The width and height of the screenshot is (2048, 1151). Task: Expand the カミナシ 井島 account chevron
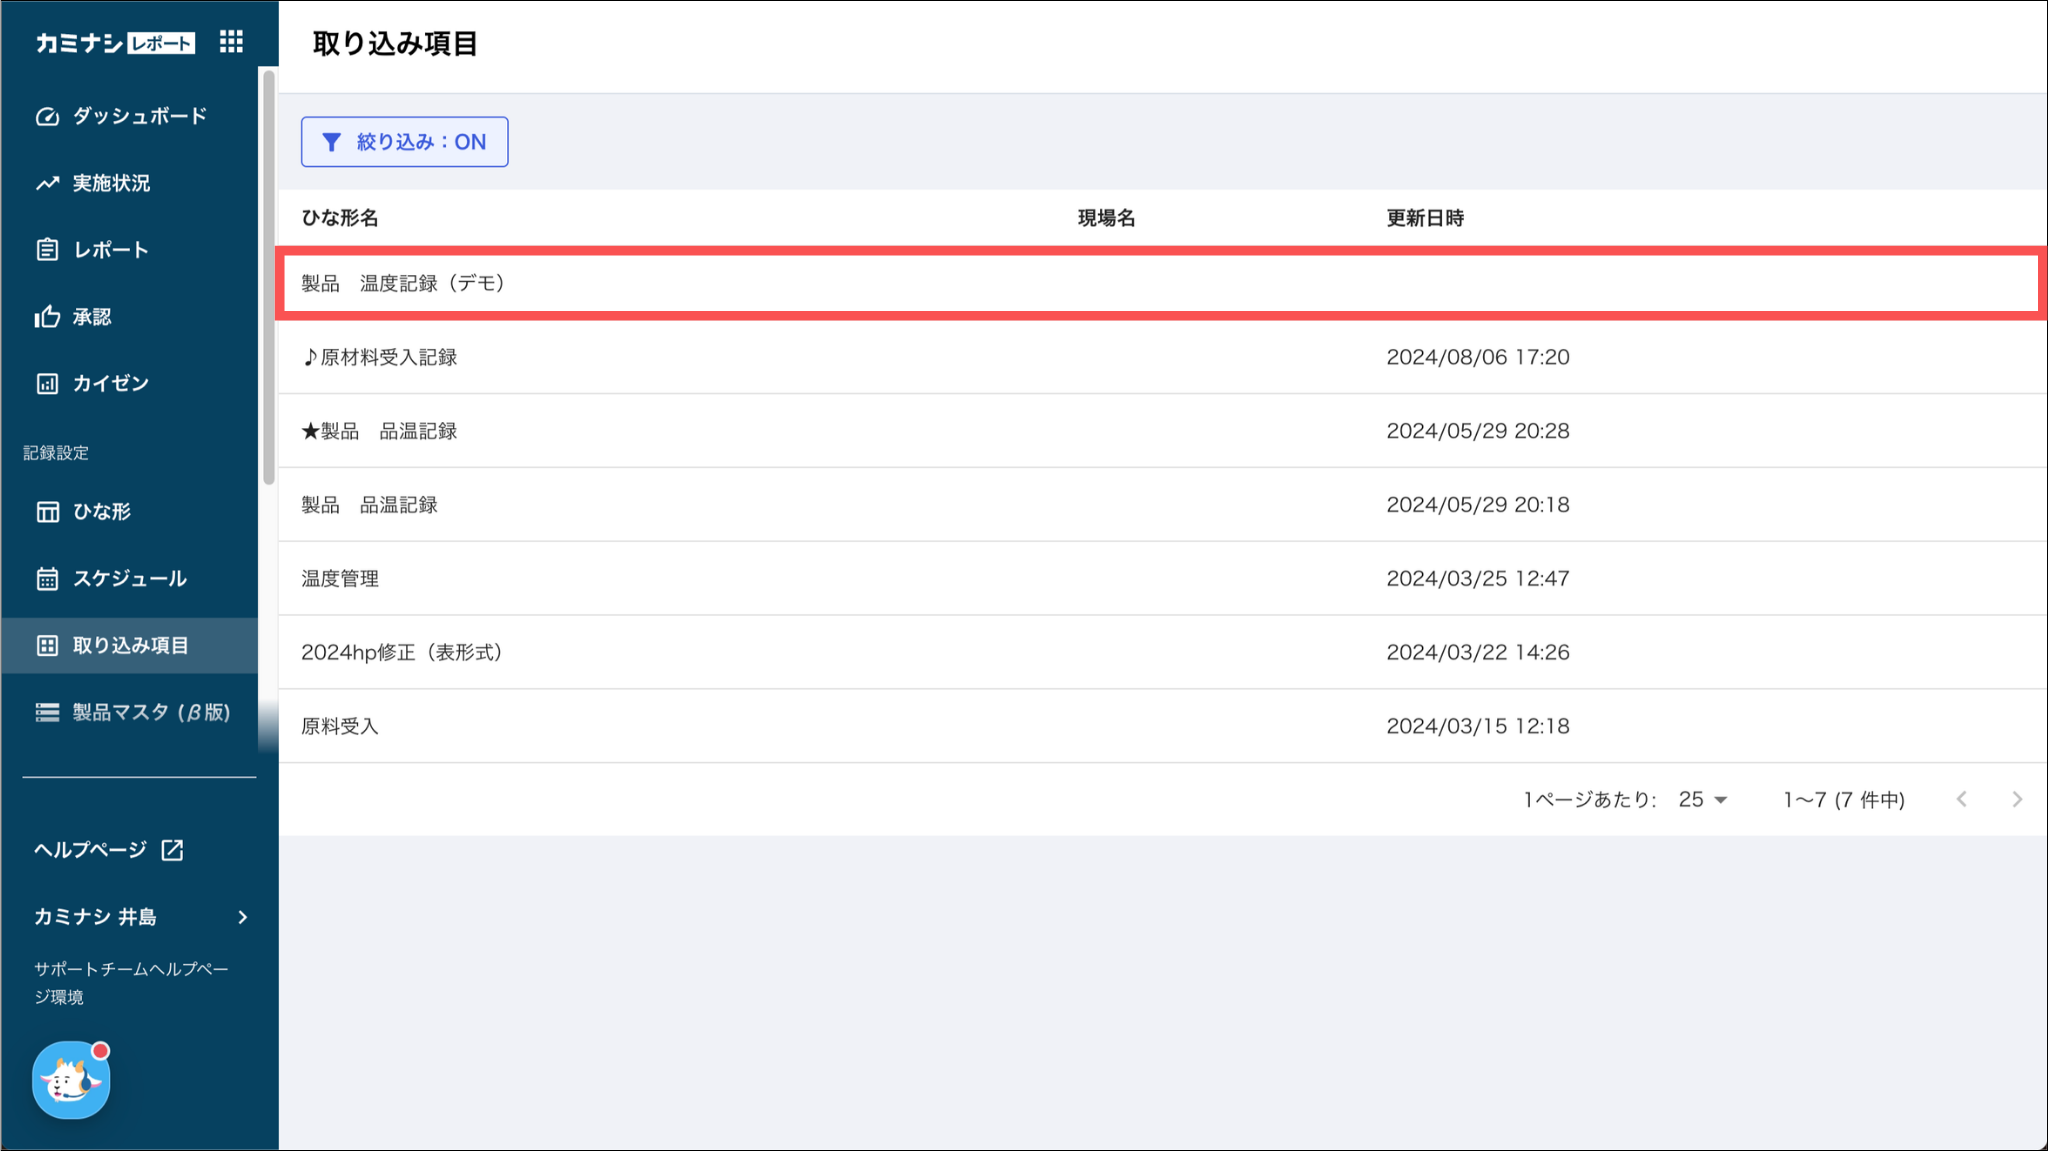243,917
